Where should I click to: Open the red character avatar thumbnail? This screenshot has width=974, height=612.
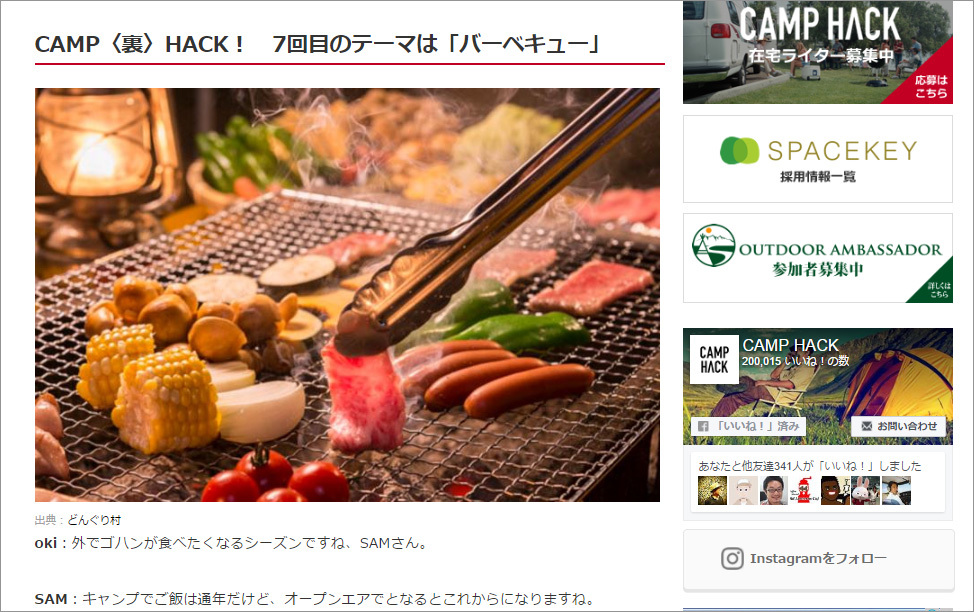(x=804, y=490)
